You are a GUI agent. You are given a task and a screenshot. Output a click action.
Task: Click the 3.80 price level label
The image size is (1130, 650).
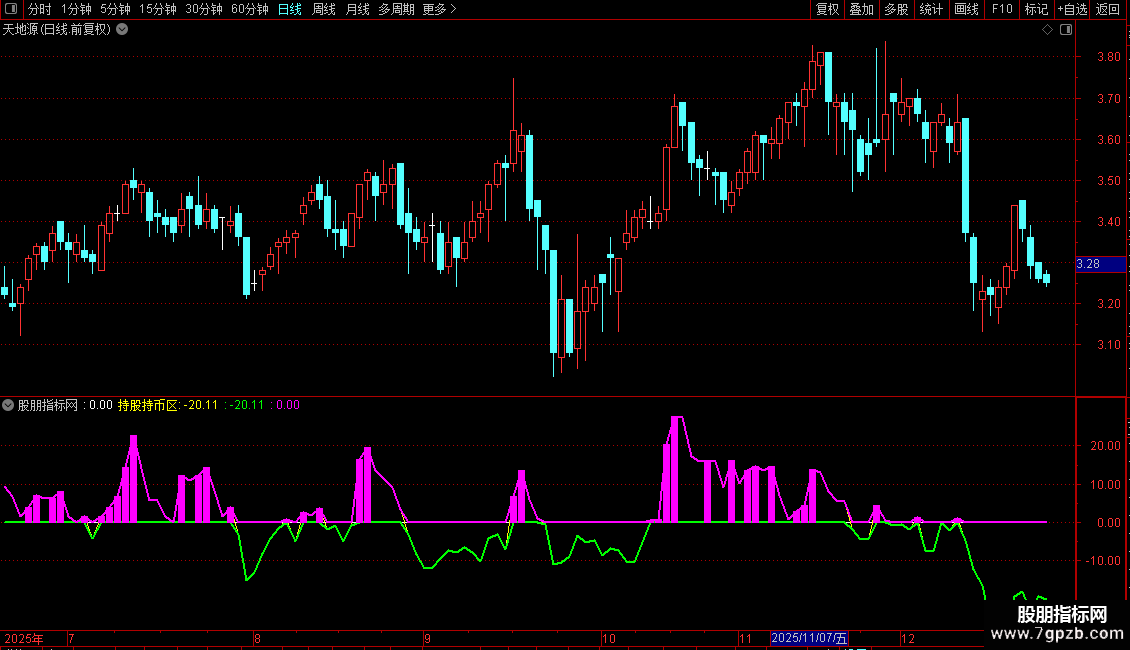pyautogui.click(x=1108, y=57)
